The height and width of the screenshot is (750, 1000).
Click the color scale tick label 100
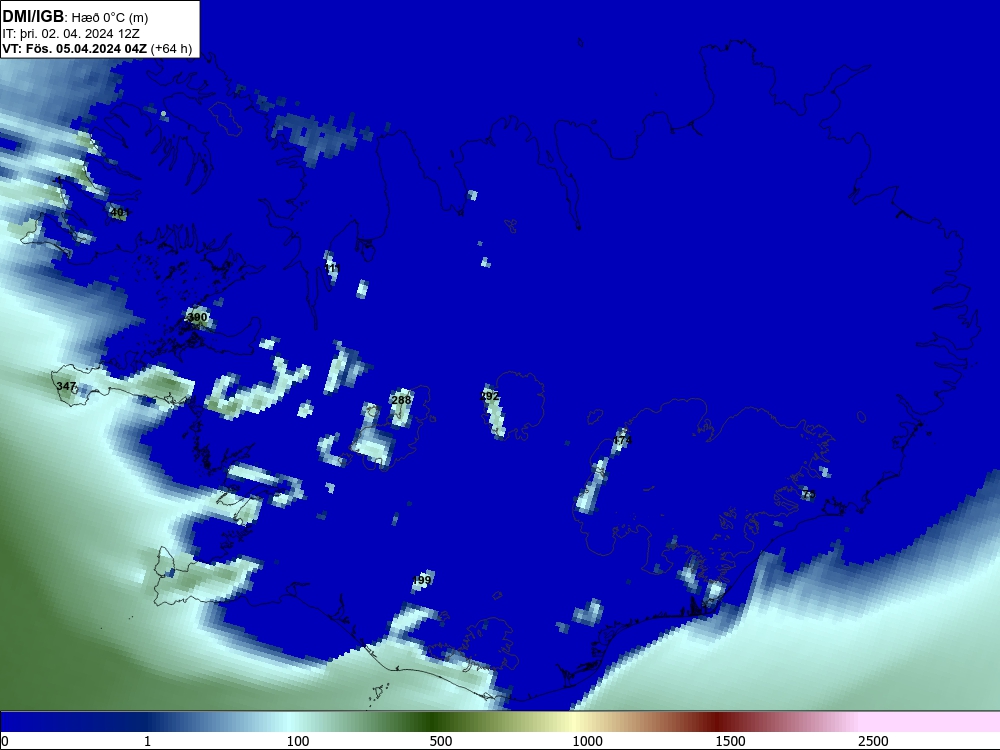(298, 741)
